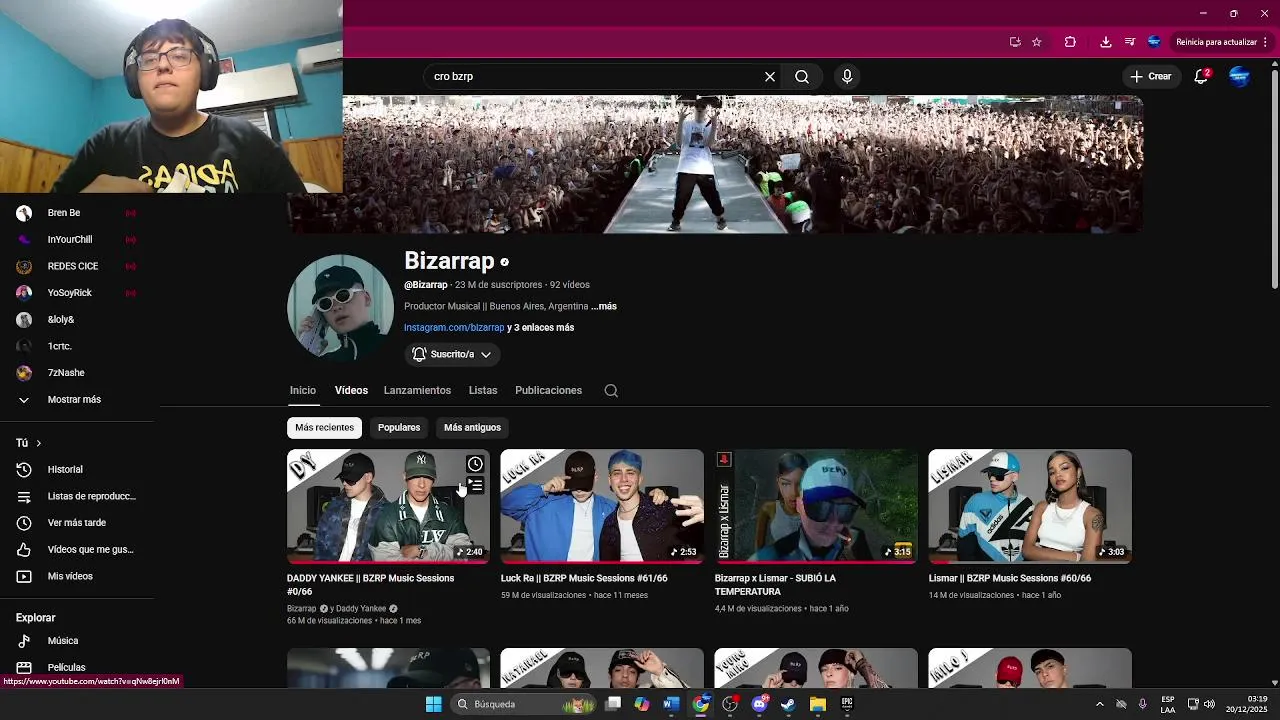This screenshot has height=720, width=1280.
Task: Click Reinicia para actualizar button
Action: 1216,42
